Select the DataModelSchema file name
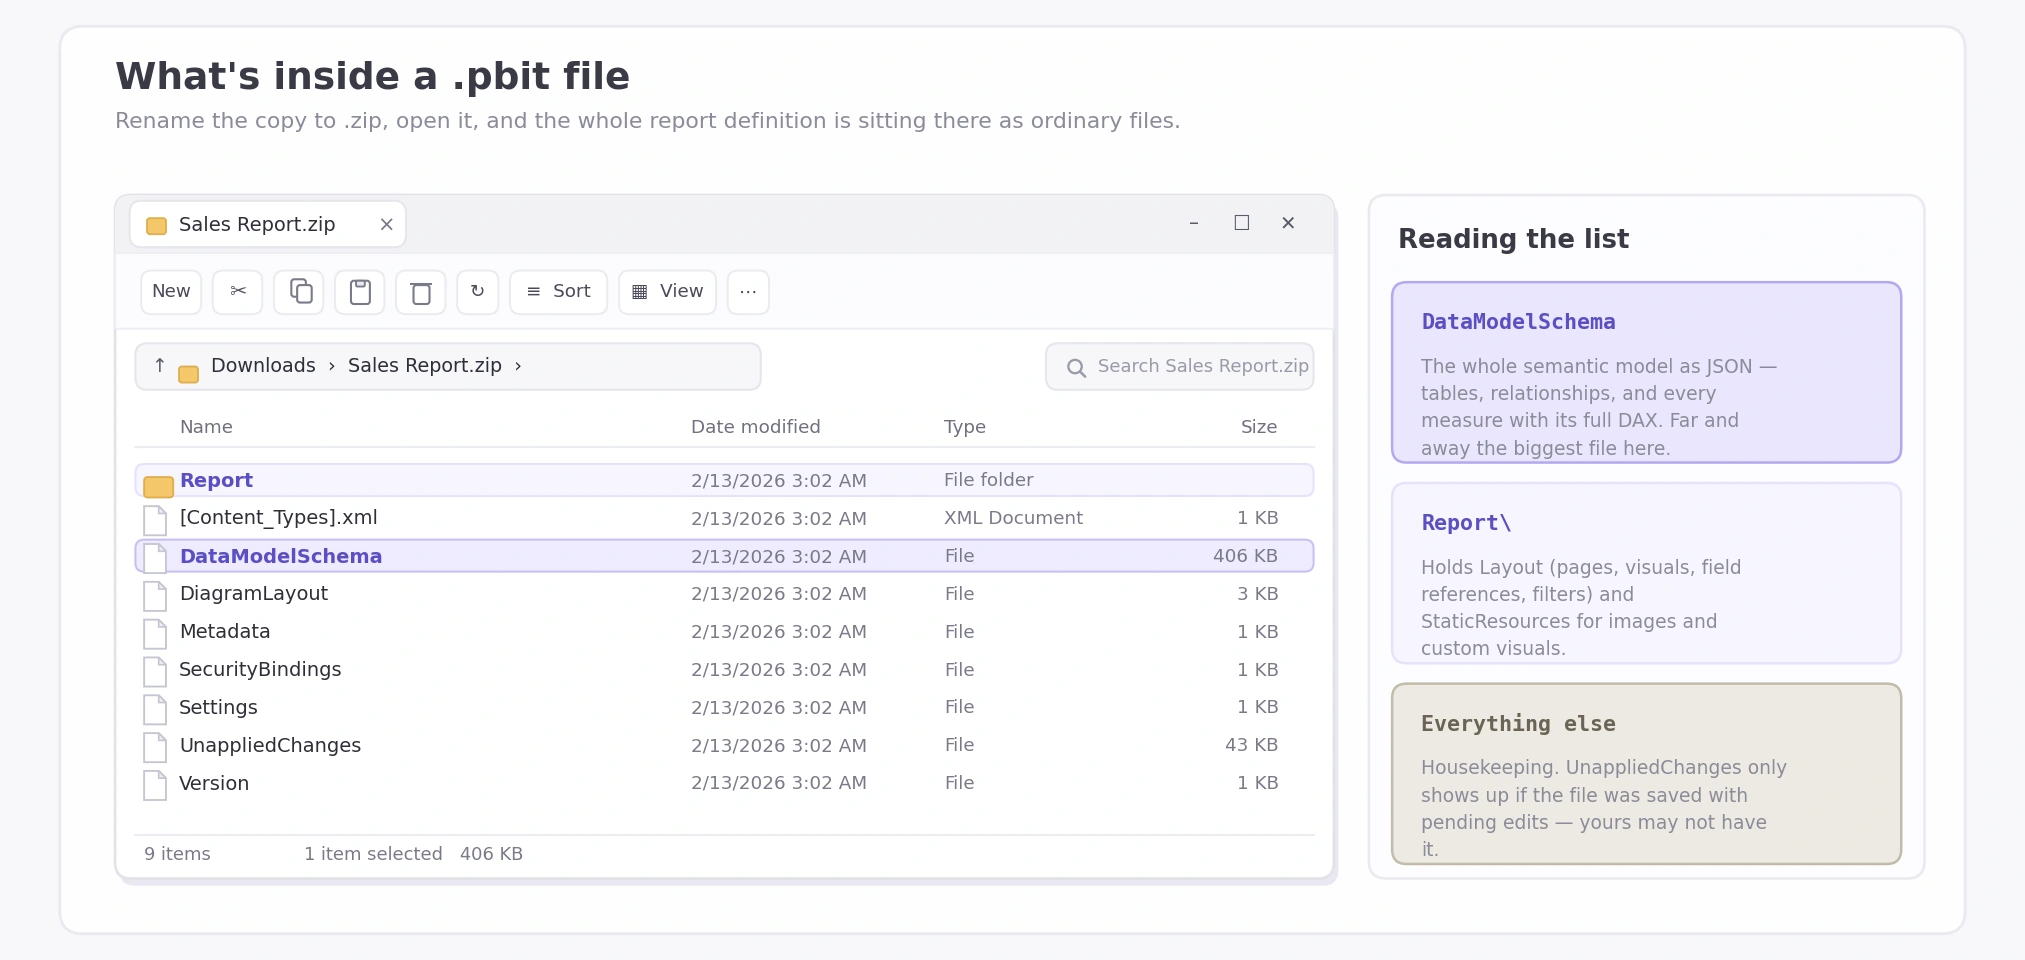2025x960 pixels. point(281,556)
